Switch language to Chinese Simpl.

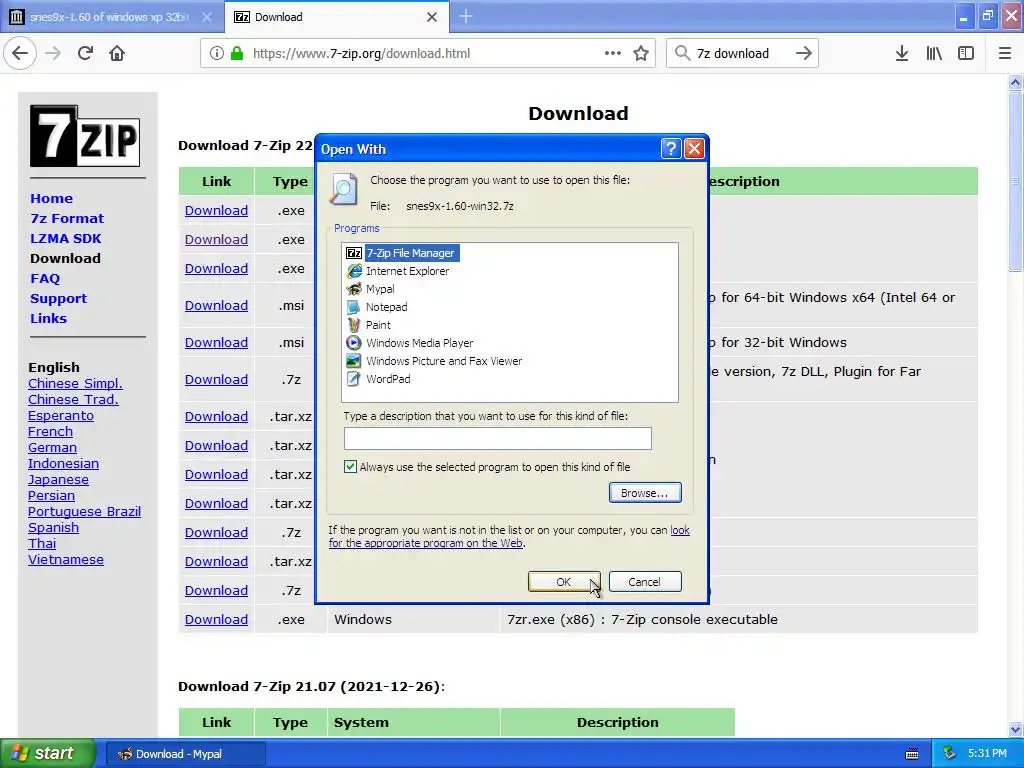pos(75,383)
